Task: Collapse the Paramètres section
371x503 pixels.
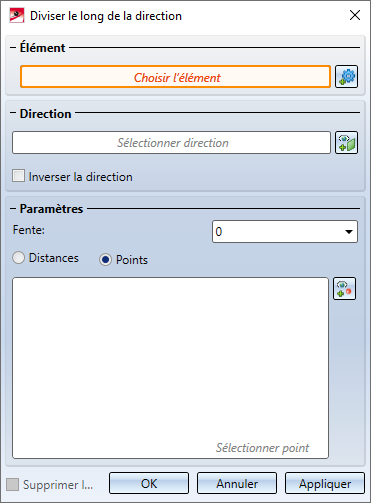Action: (x=13, y=209)
